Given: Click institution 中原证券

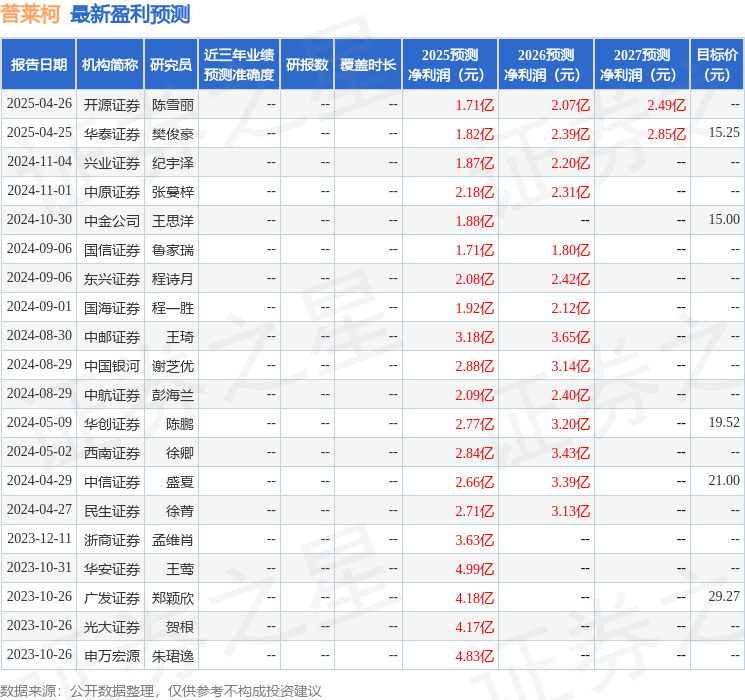Looking at the screenshot, I should point(112,192).
